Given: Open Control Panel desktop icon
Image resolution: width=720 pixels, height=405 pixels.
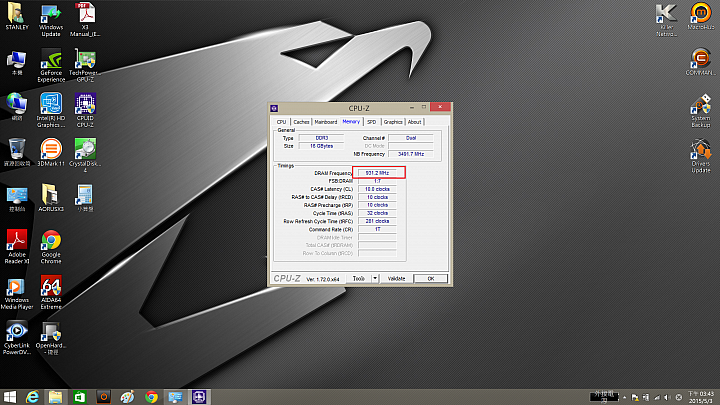Looking at the screenshot, I should 17,198.
